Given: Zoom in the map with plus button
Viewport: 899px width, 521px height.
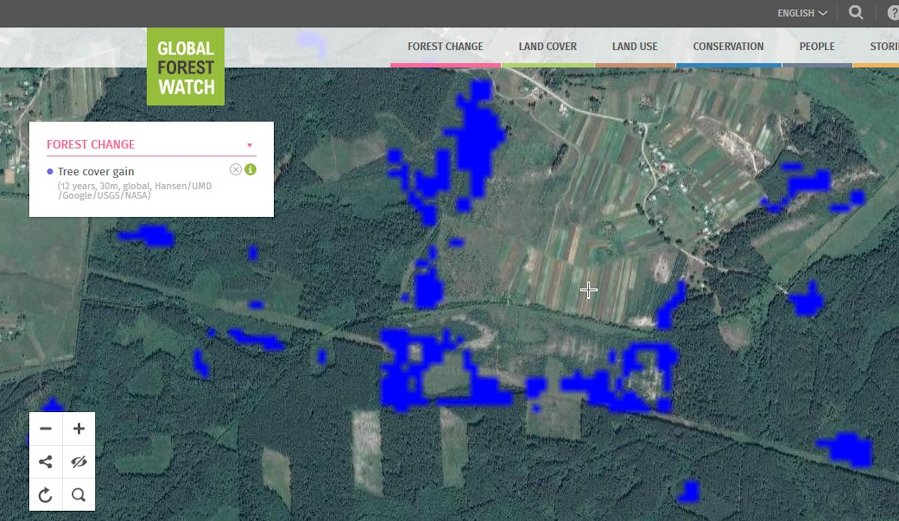Looking at the screenshot, I should click(79, 429).
